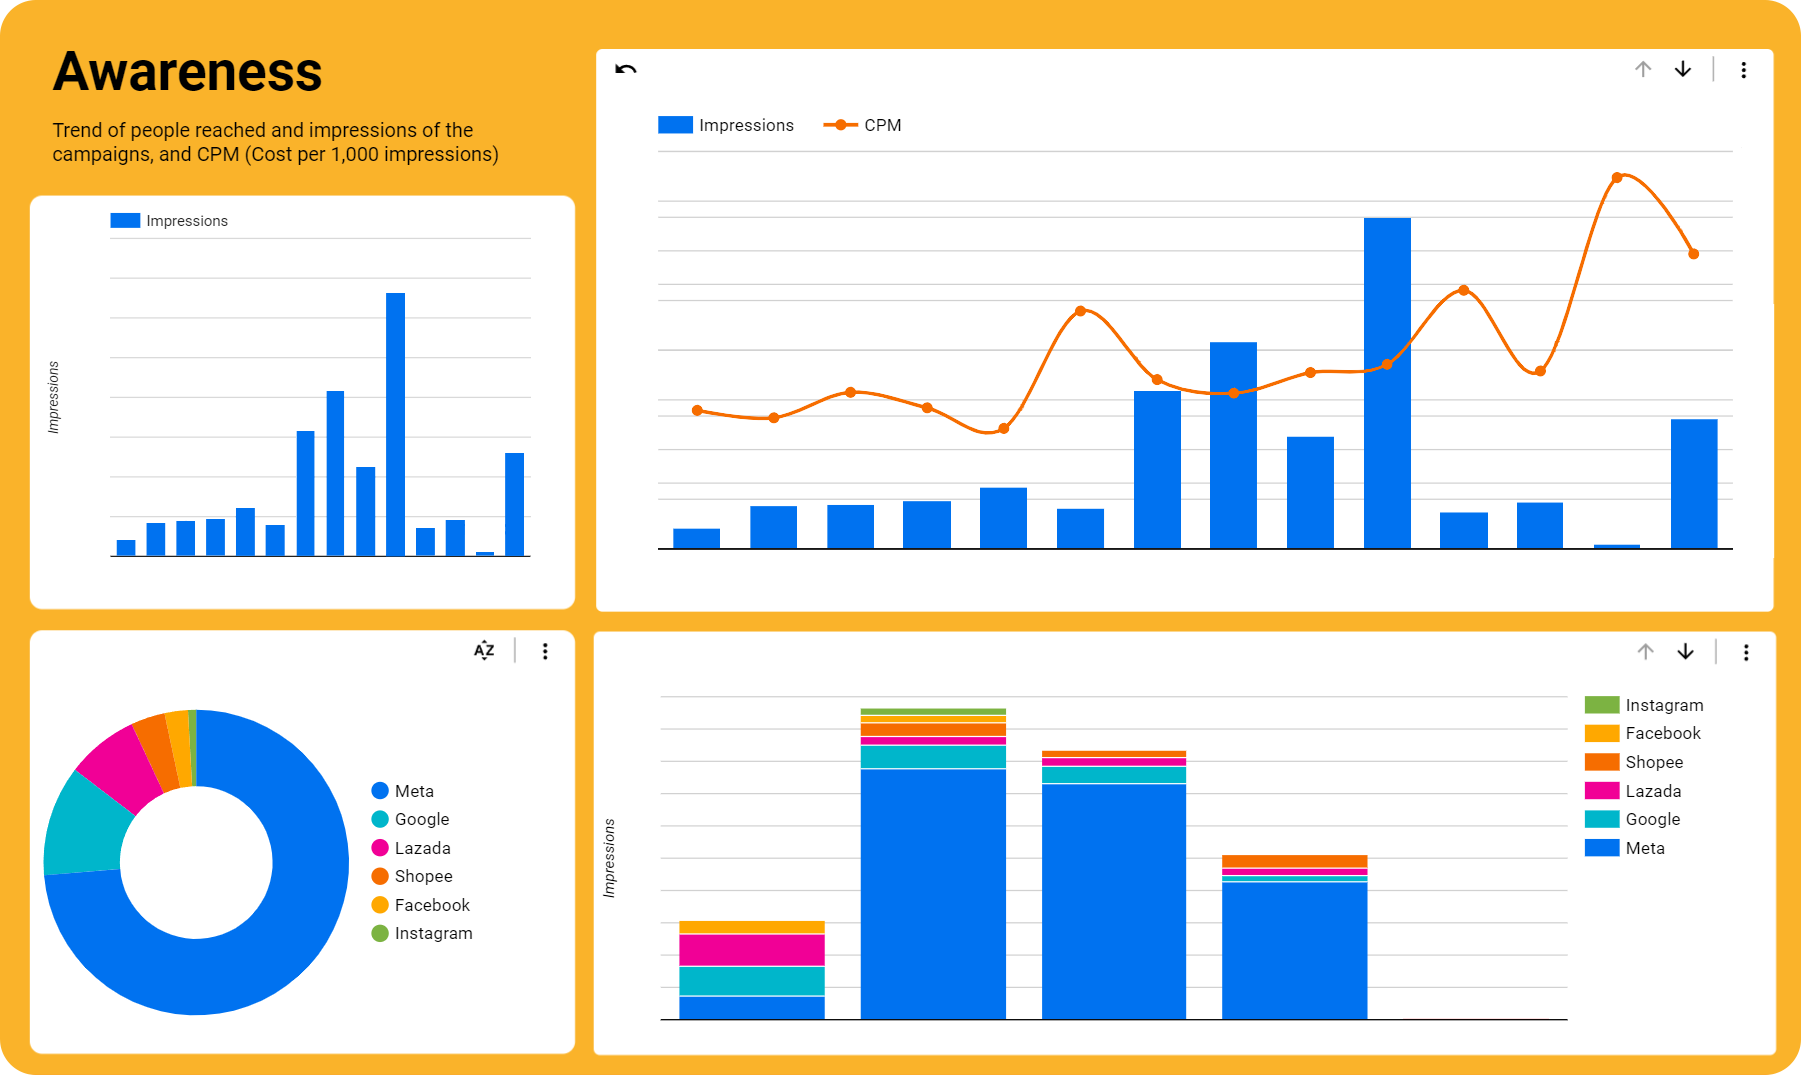Click the Impressions axis label of the small bar chart
The width and height of the screenshot is (1801, 1075).
click(x=54, y=397)
